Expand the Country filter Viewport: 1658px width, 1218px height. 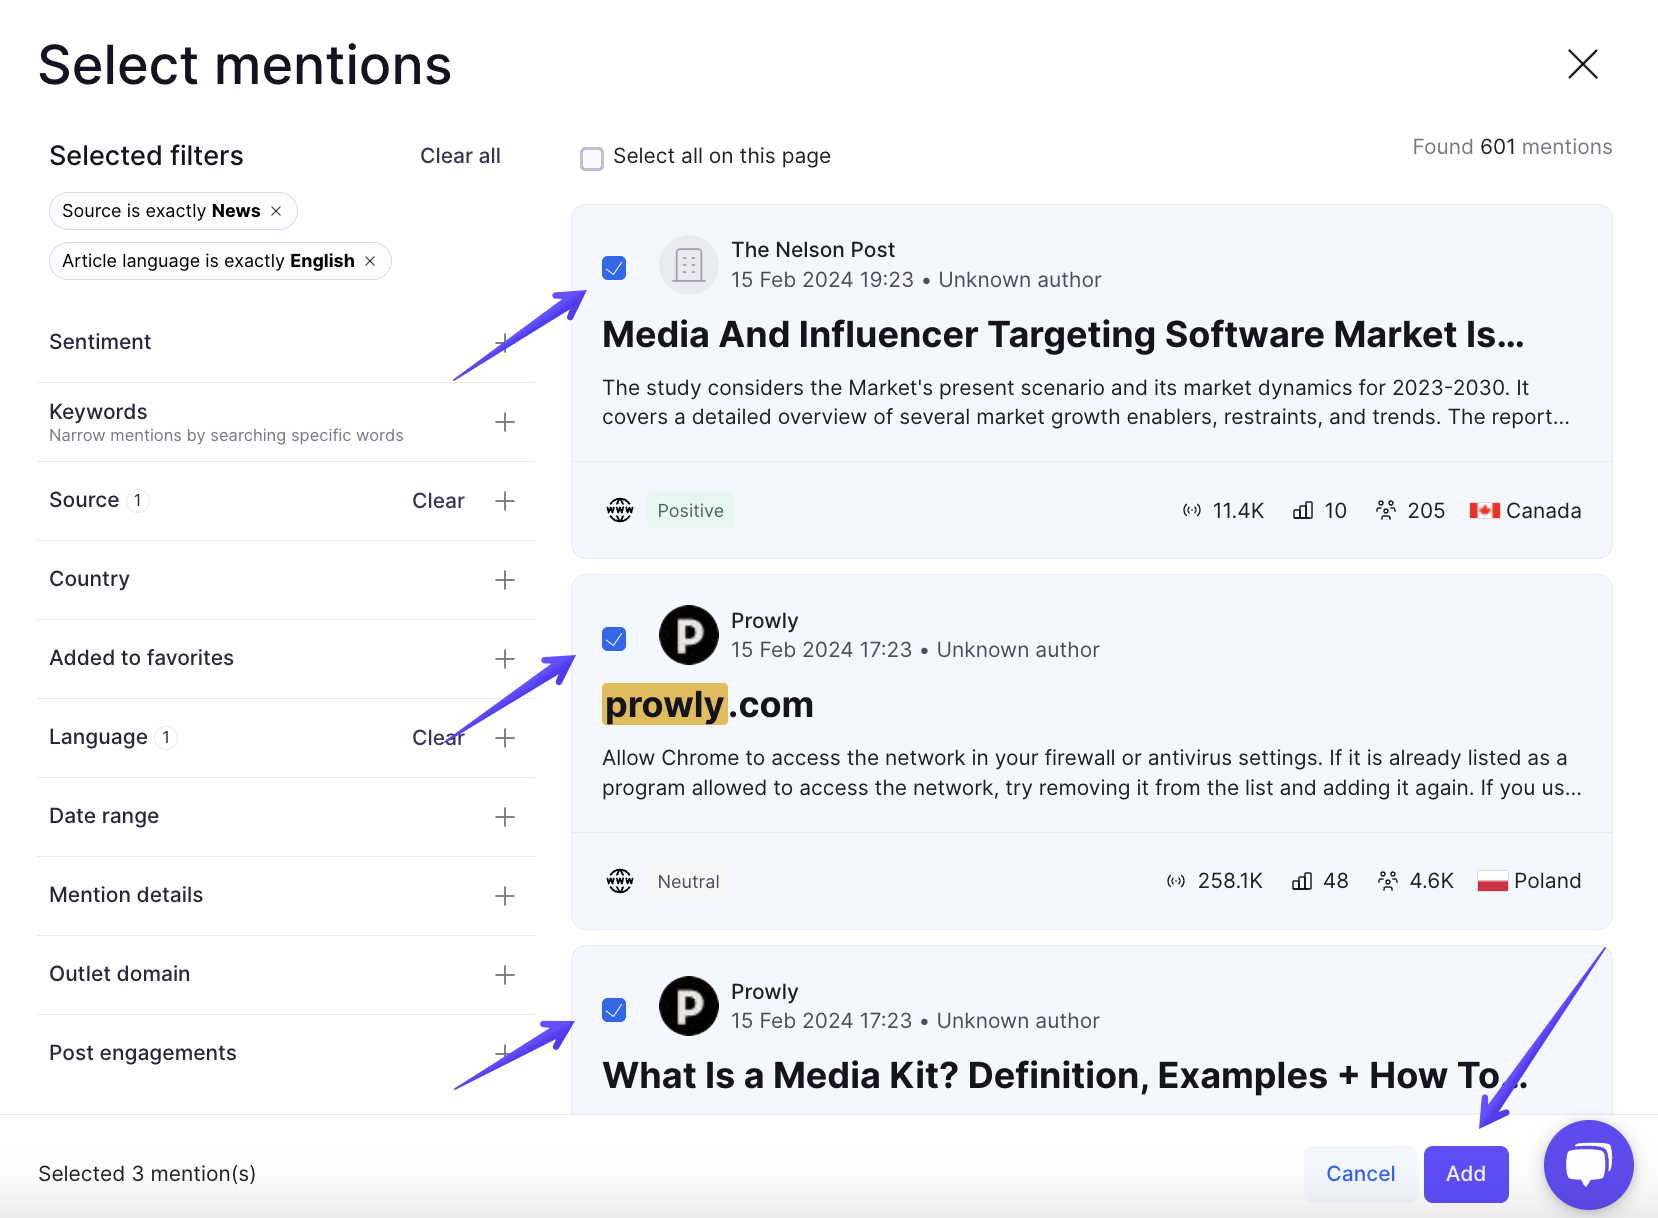pos(505,580)
